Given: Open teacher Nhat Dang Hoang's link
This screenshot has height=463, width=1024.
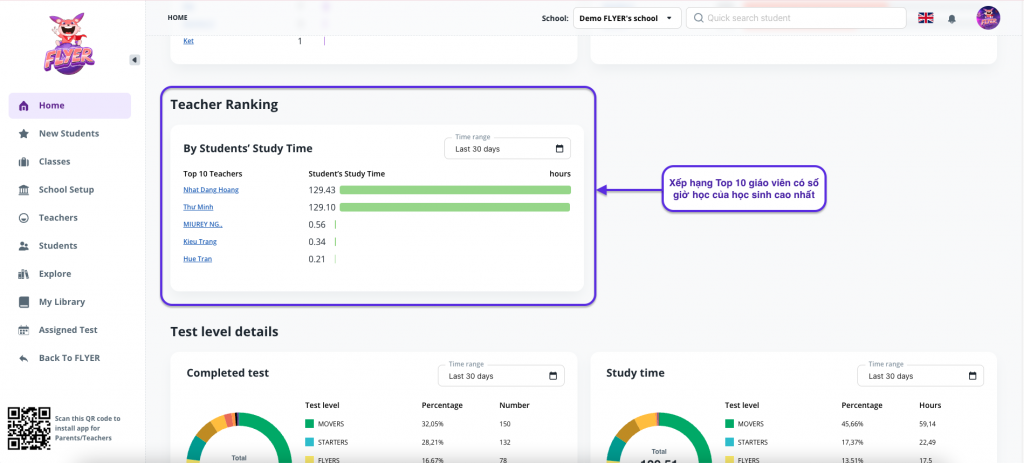Looking at the screenshot, I should click(211, 189).
